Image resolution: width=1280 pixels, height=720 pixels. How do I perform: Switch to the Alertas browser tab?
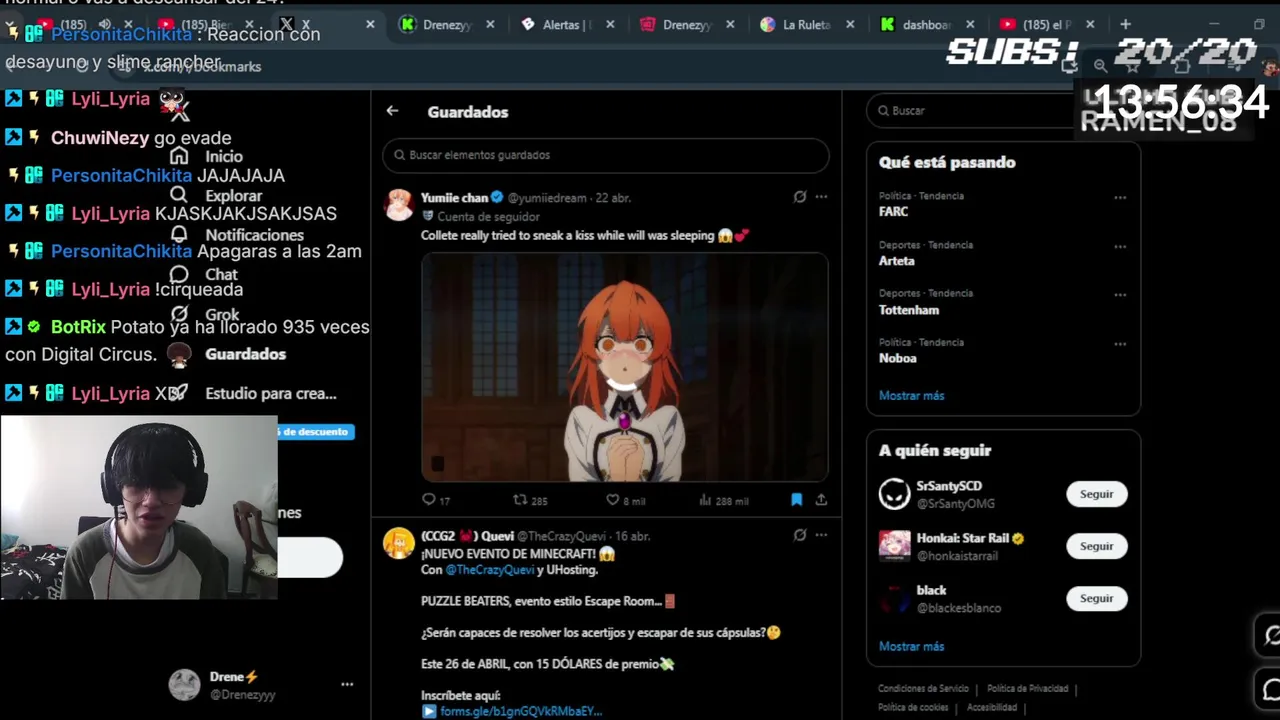click(567, 24)
